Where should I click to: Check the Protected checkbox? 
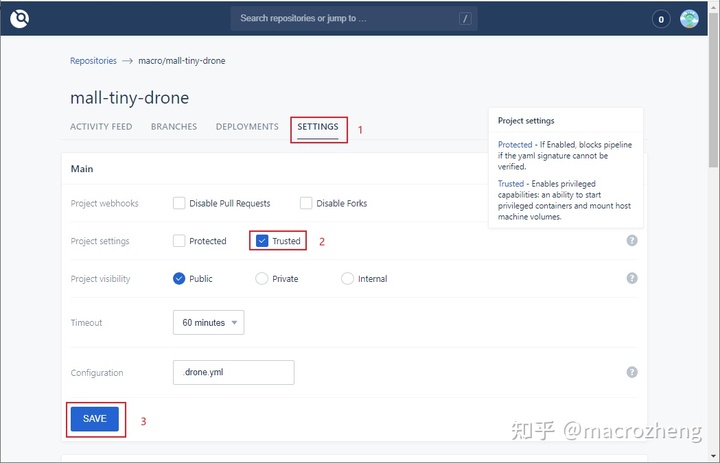[179, 241]
